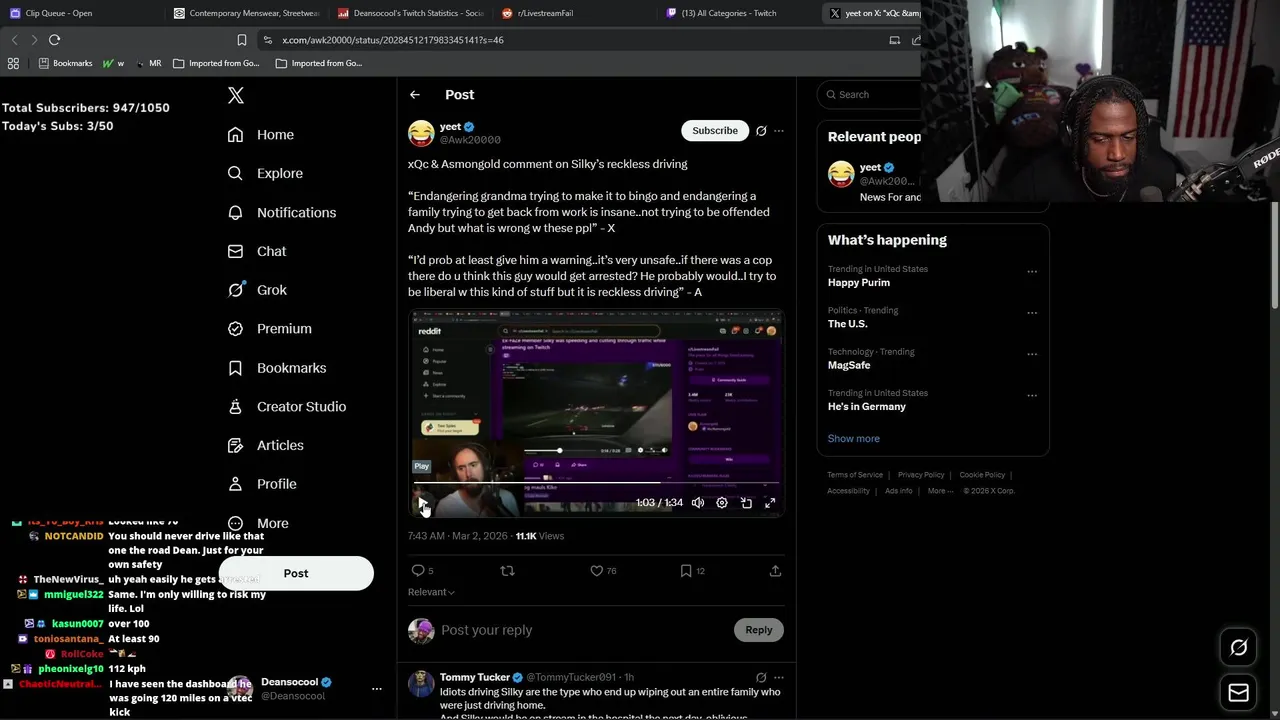1280x720 pixels.
Task: Click the X logo icon
Action: tap(236, 95)
